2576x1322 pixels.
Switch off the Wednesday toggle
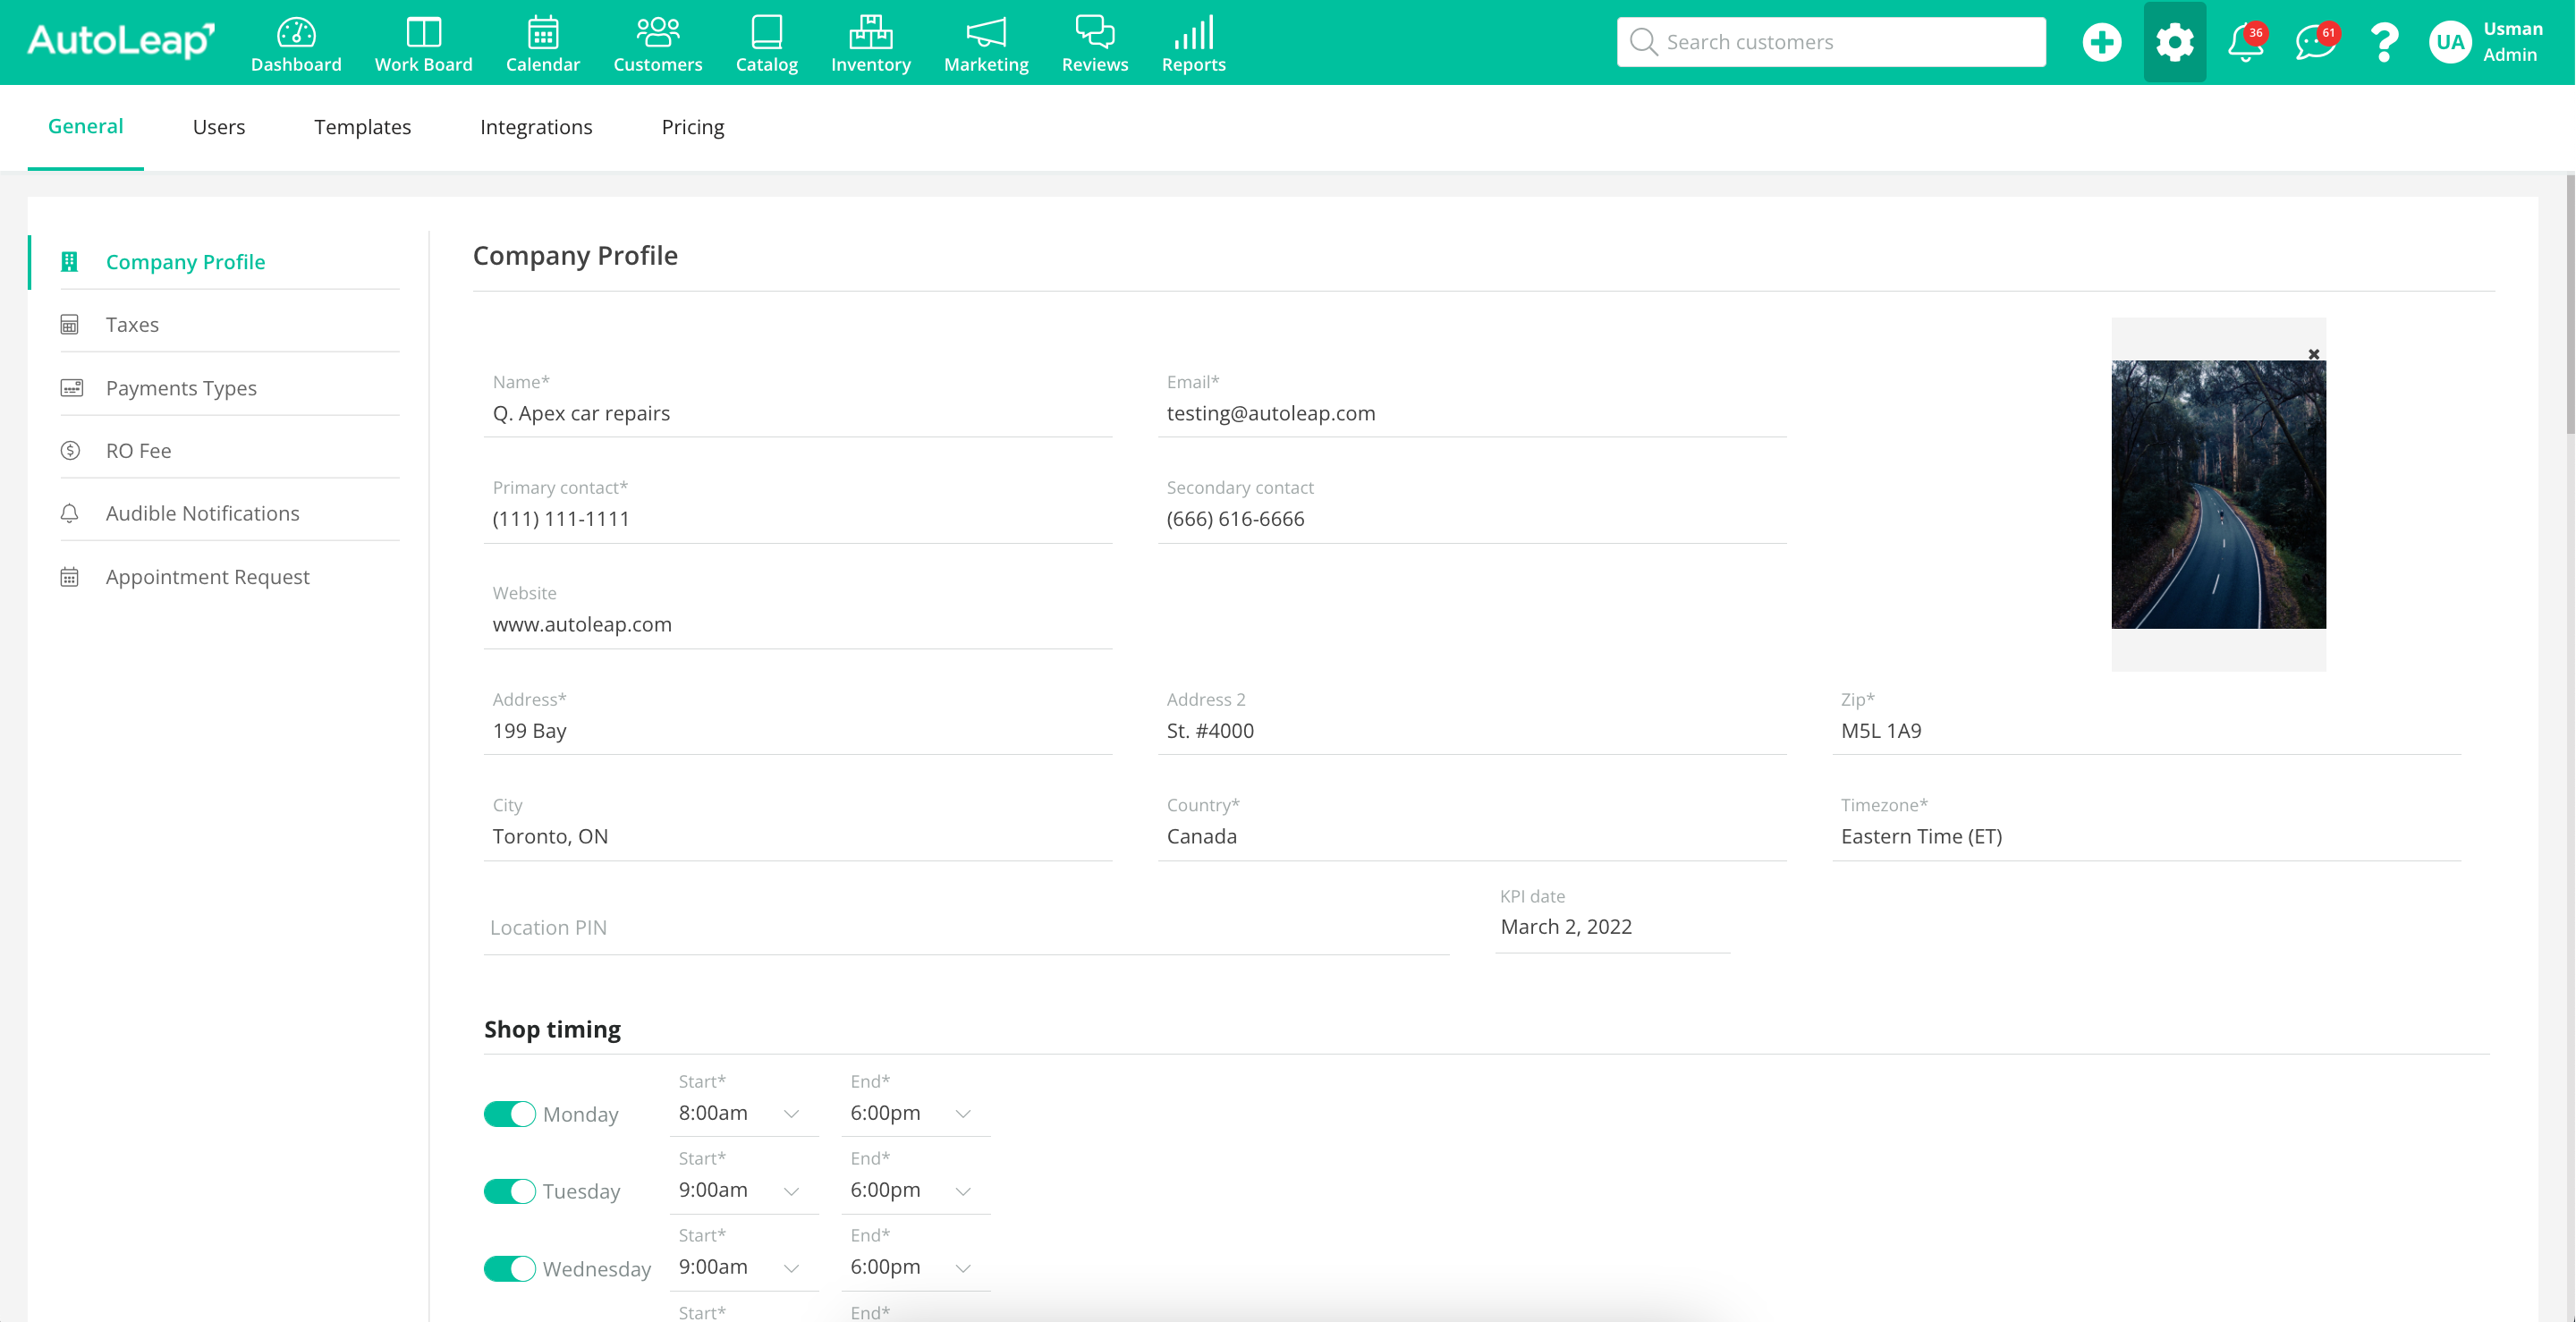(x=510, y=1268)
